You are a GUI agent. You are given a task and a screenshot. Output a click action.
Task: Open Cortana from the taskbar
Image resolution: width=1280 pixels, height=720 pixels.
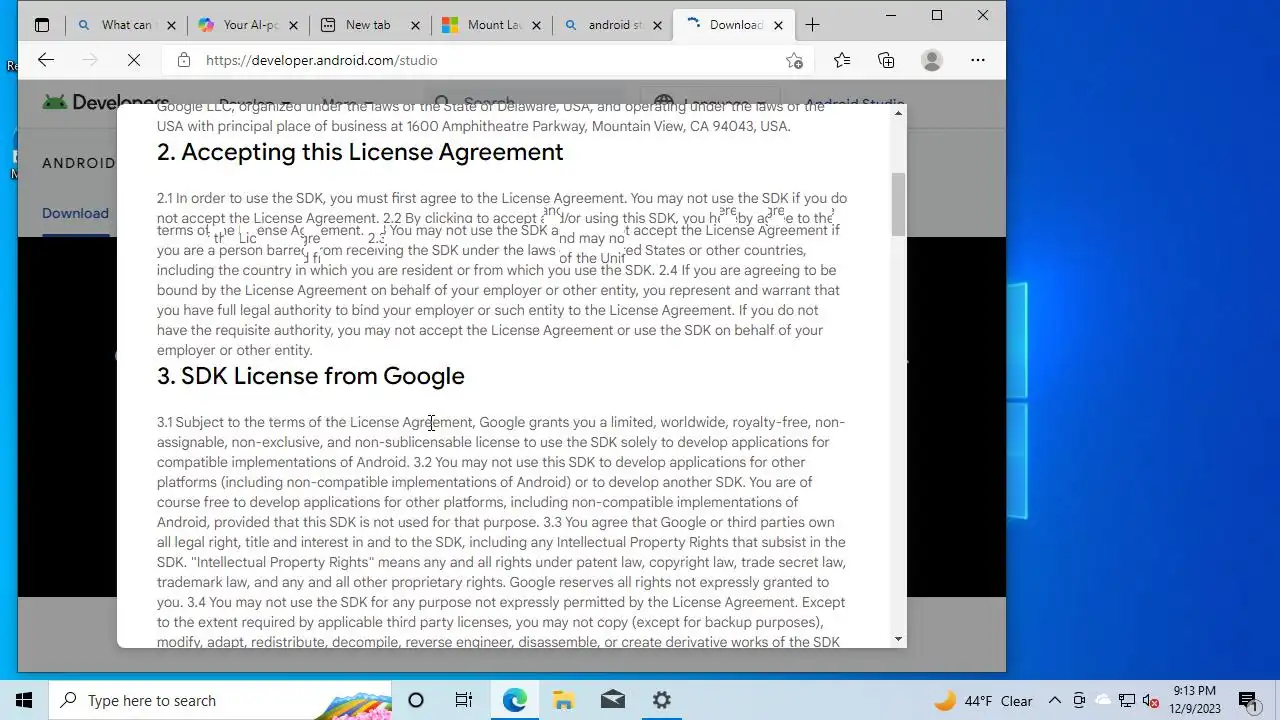point(416,700)
